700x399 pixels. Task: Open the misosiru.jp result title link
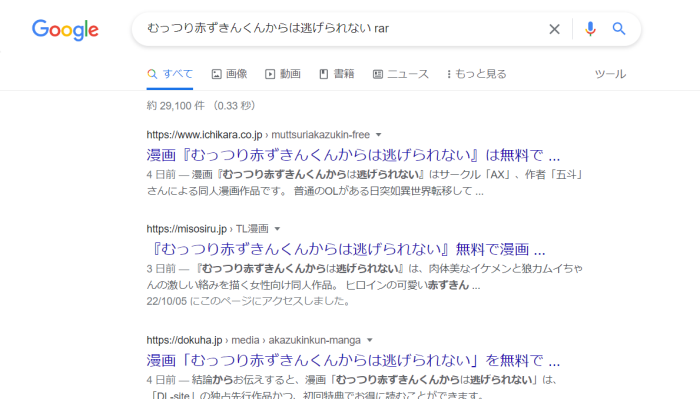point(346,249)
